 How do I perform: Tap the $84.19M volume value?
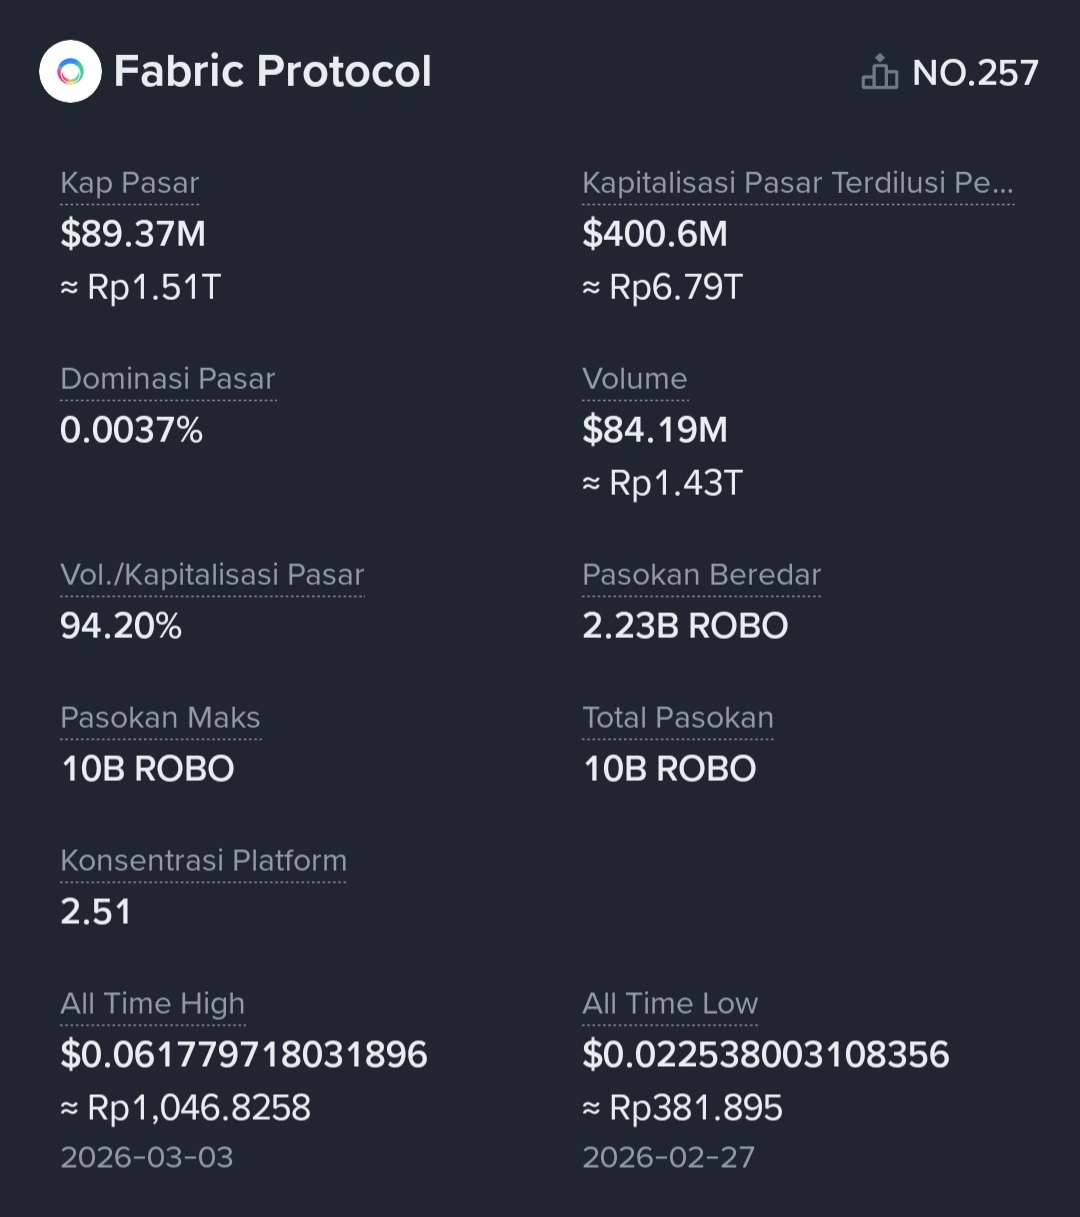click(x=655, y=430)
